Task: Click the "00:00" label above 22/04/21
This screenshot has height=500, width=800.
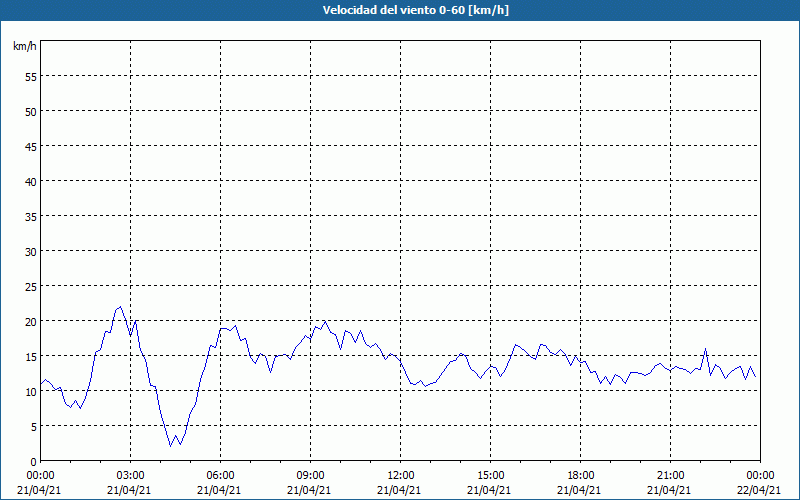Action: click(760, 476)
